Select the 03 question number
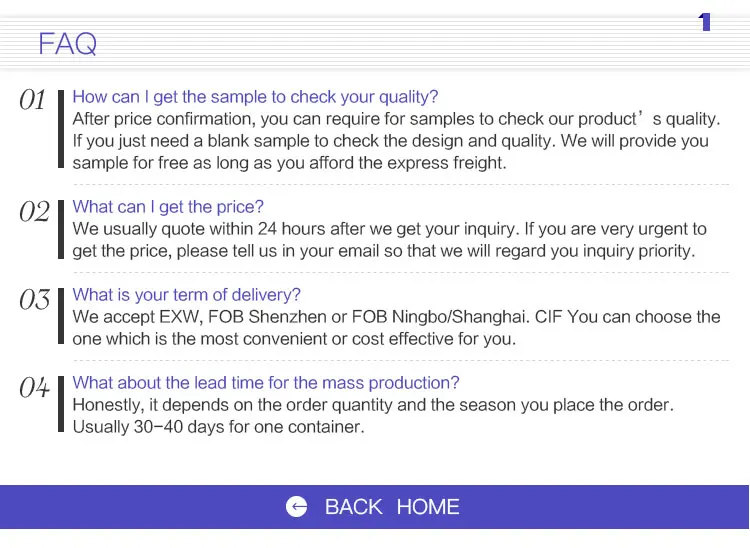This screenshot has width=750, height=548. tap(34, 300)
